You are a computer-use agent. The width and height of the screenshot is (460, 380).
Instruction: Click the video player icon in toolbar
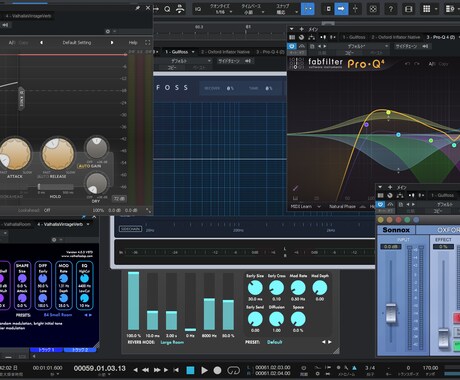coord(408,9)
